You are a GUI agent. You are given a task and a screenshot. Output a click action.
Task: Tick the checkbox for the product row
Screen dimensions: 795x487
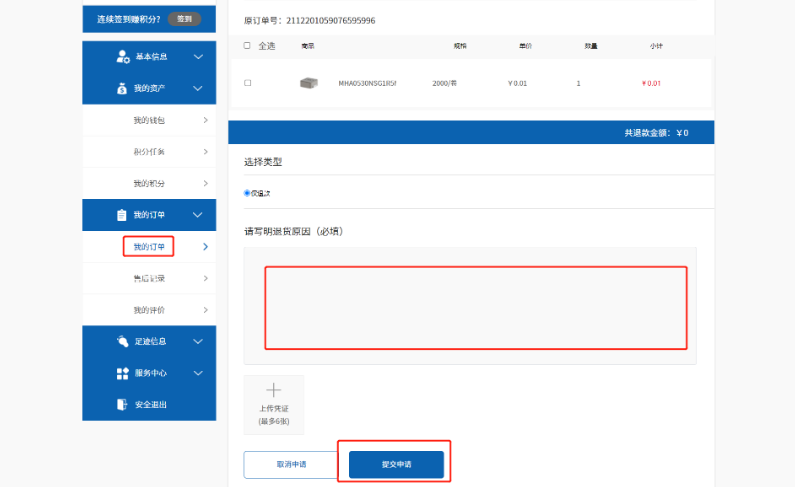click(247, 83)
